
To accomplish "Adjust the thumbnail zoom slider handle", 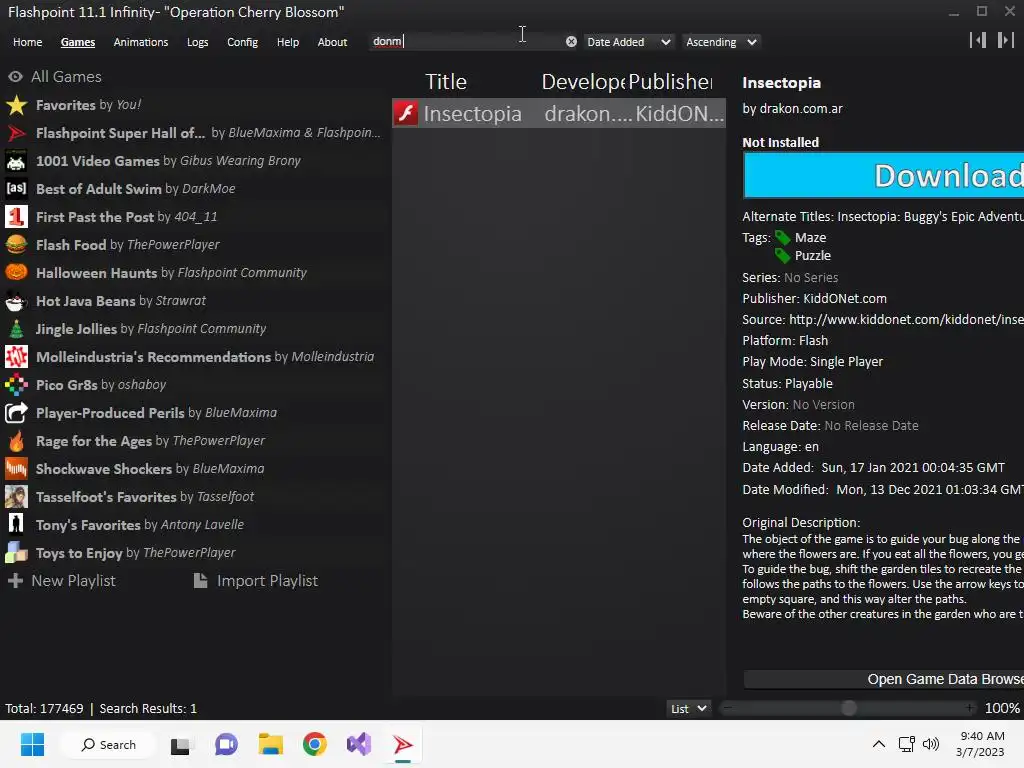I will pyautogui.click(x=848, y=708).
